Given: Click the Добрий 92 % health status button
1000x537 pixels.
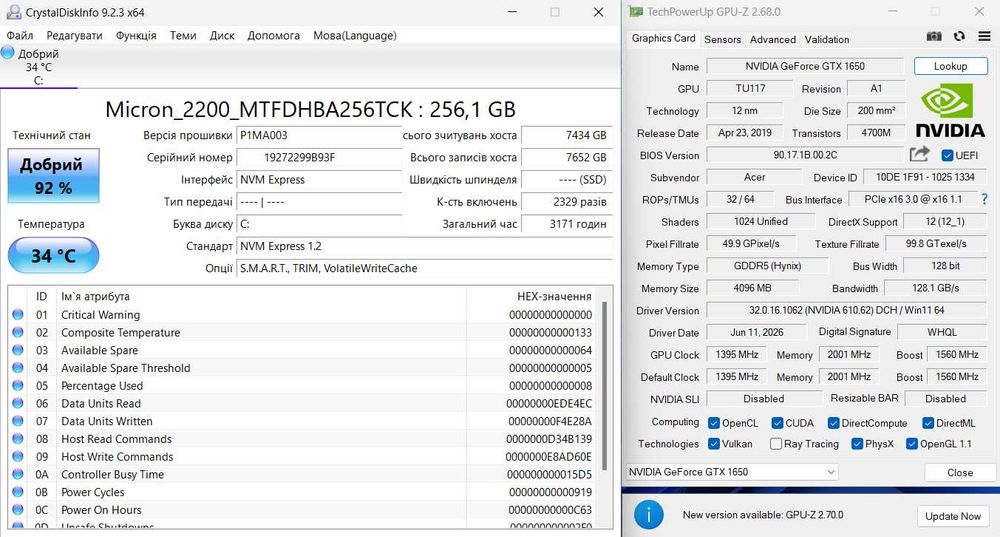Looking at the screenshot, I should click(x=54, y=176).
